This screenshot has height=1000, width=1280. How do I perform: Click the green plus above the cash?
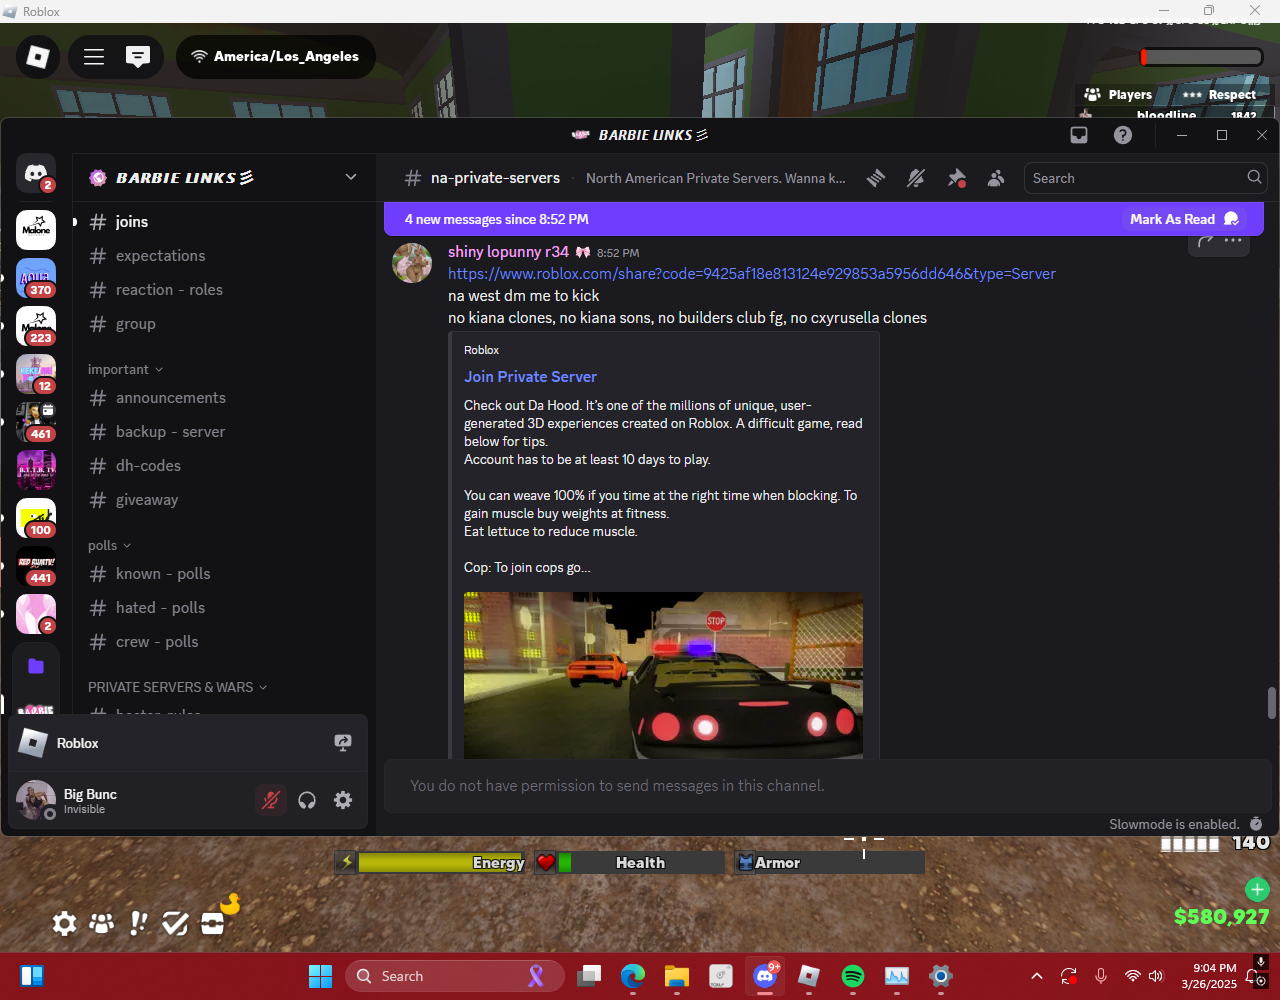coord(1257,889)
